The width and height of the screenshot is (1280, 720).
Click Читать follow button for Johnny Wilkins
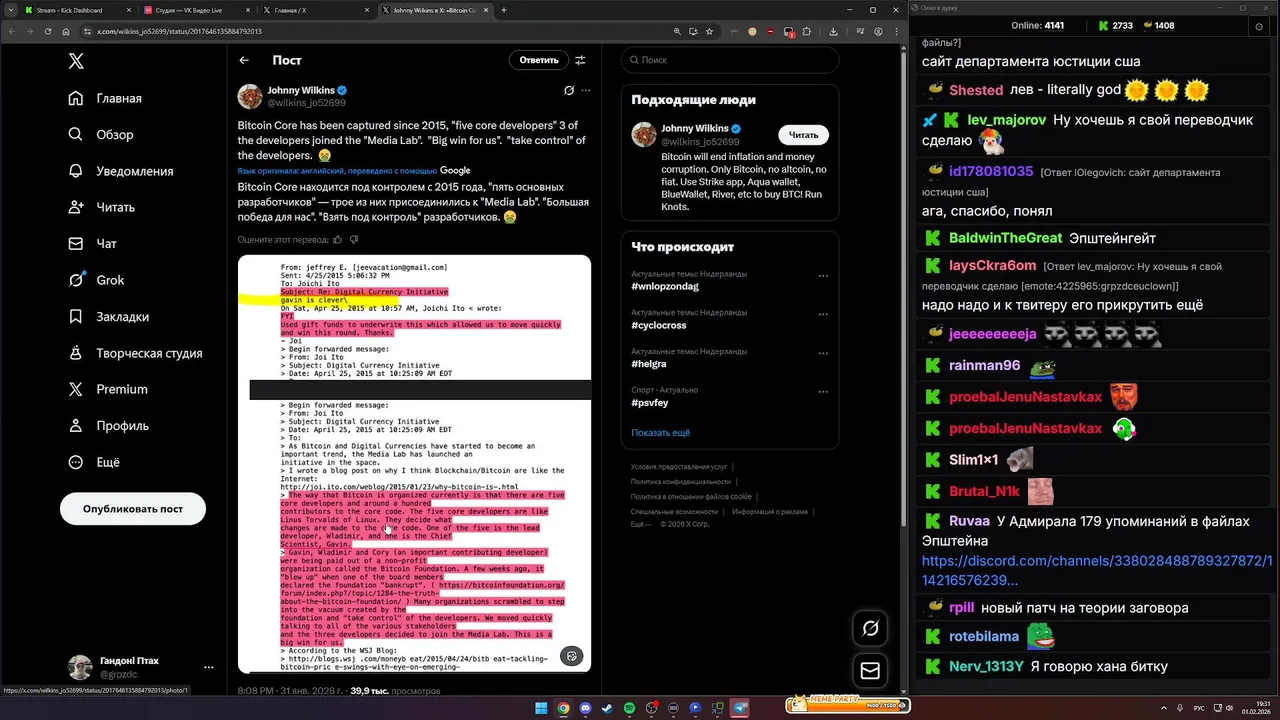coord(803,135)
